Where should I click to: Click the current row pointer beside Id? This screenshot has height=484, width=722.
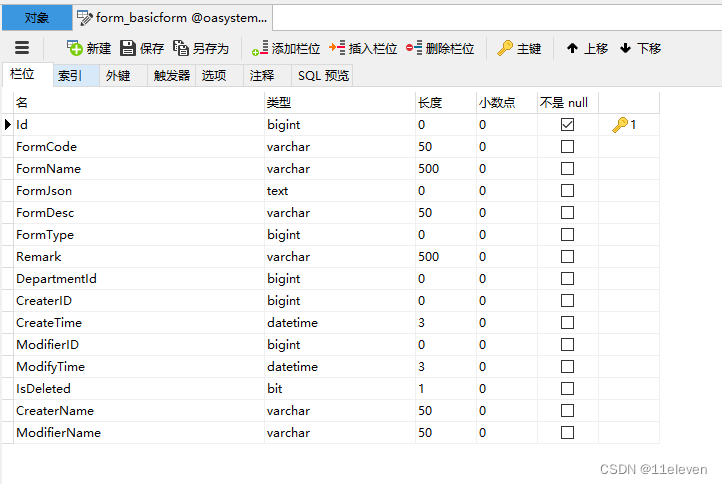pos(7,124)
